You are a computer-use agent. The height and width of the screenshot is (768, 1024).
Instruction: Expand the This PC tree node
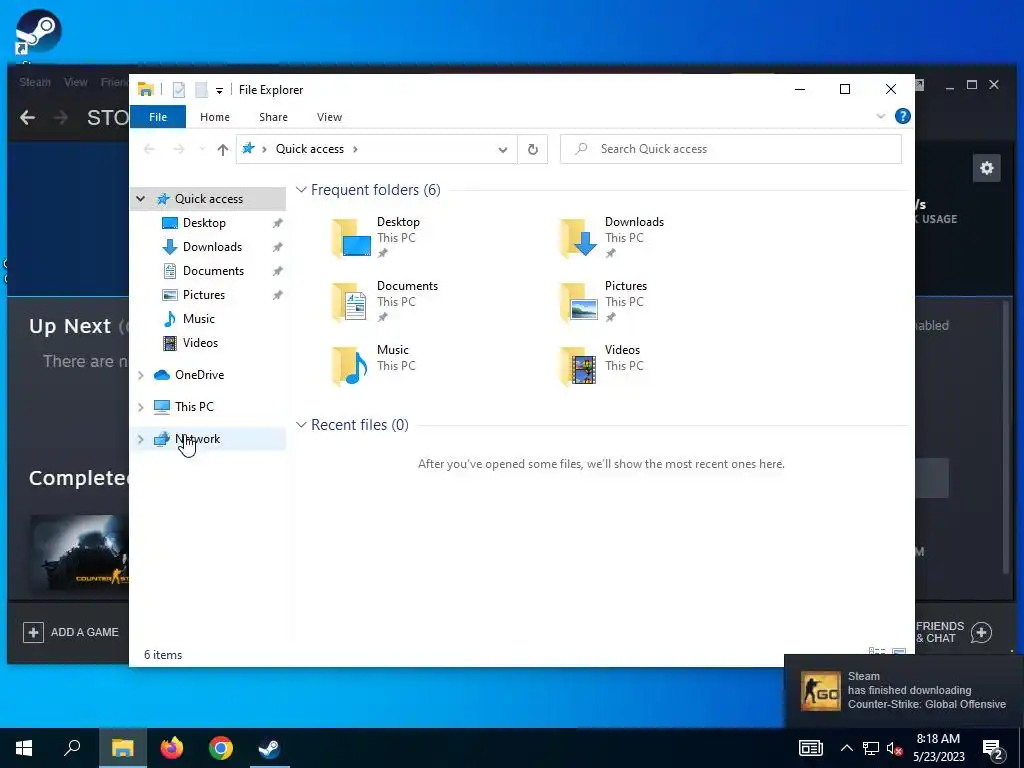pos(140,407)
